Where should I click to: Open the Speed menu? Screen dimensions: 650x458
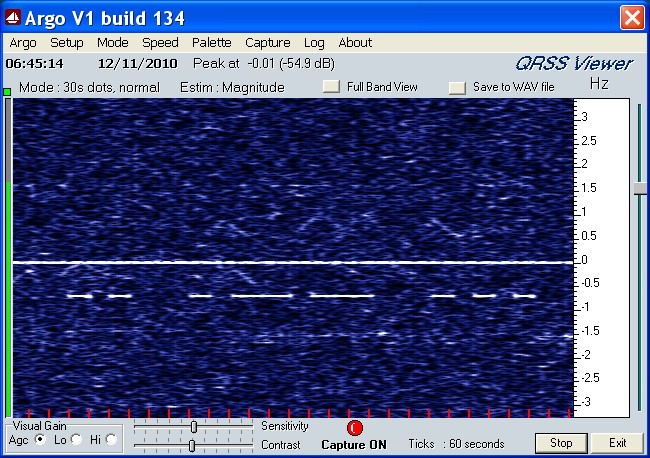point(160,43)
